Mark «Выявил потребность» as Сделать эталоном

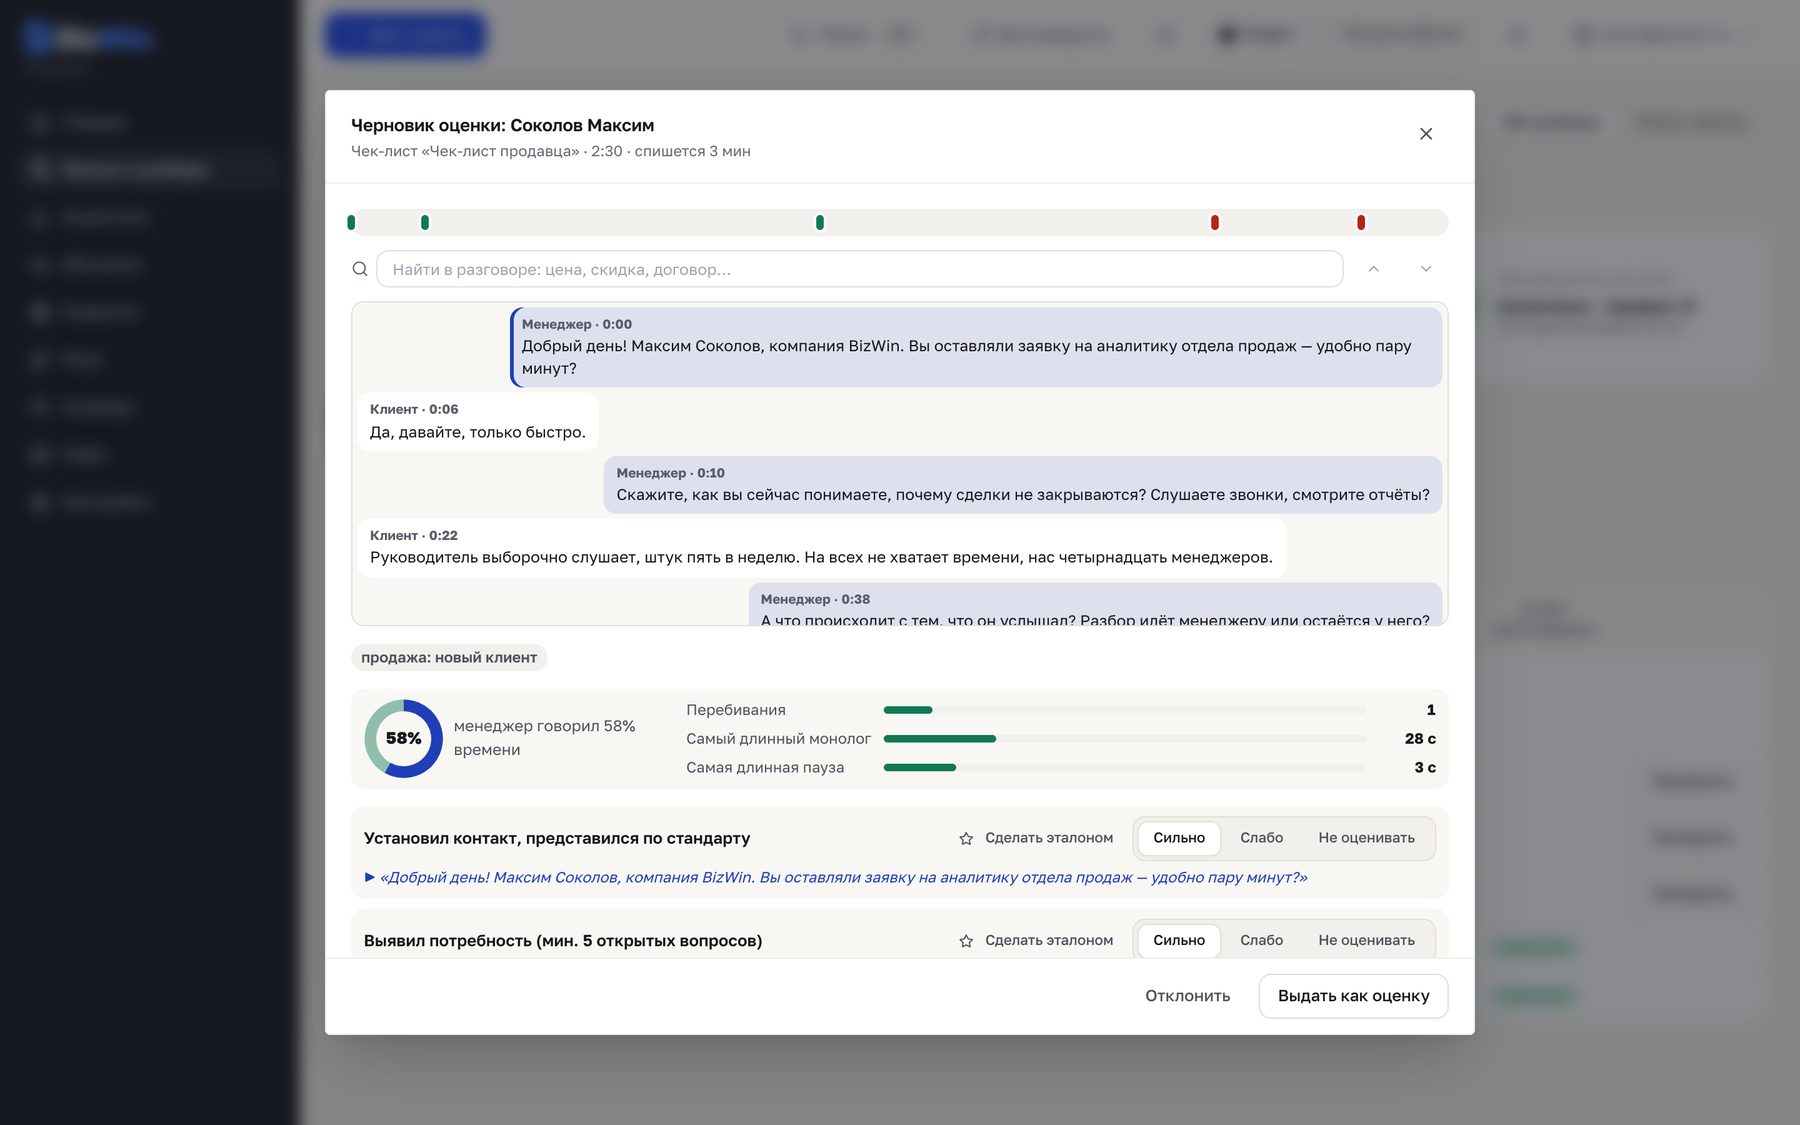click(x=1036, y=940)
